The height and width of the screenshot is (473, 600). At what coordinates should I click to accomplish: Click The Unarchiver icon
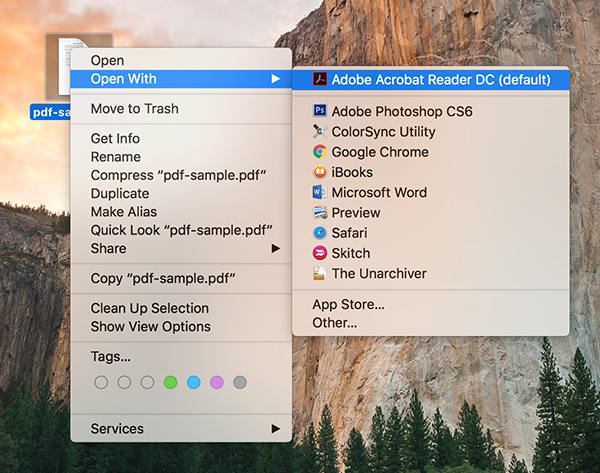(320, 273)
